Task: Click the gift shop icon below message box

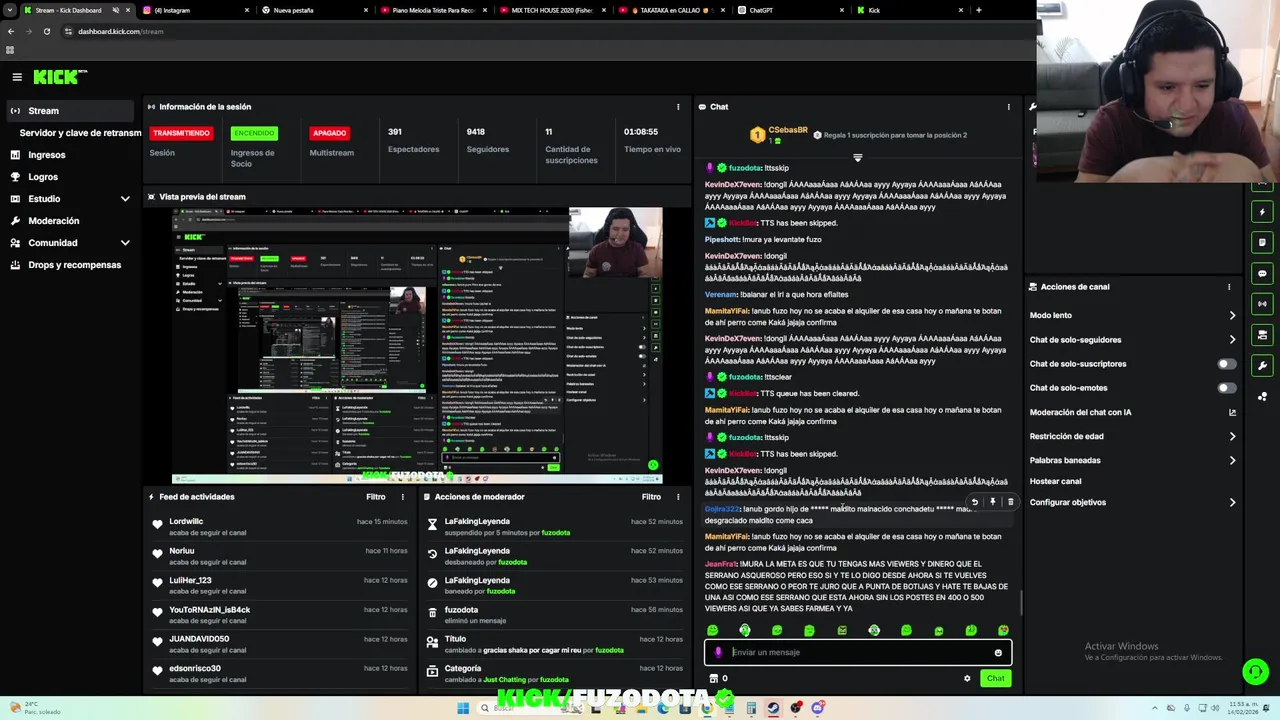Action: pos(714,678)
